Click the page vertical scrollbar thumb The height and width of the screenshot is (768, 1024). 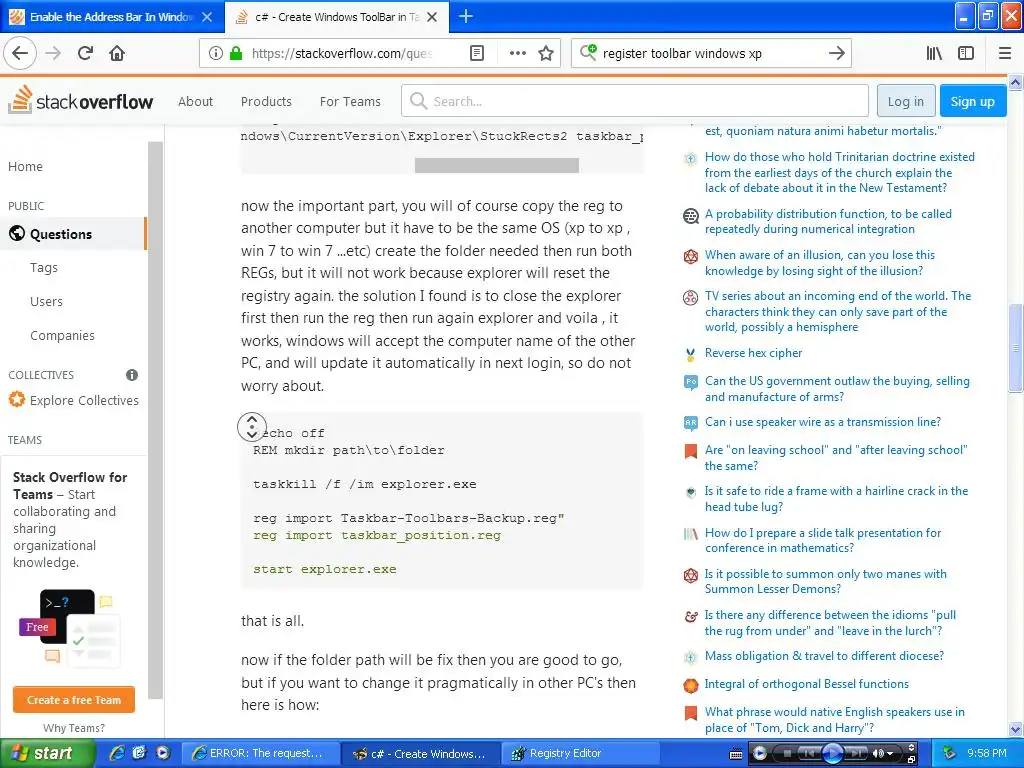coord(1016,347)
